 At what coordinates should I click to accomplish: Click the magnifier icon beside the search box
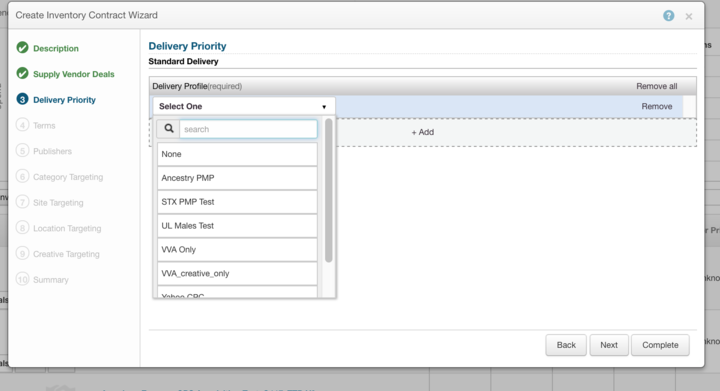(169, 129)
